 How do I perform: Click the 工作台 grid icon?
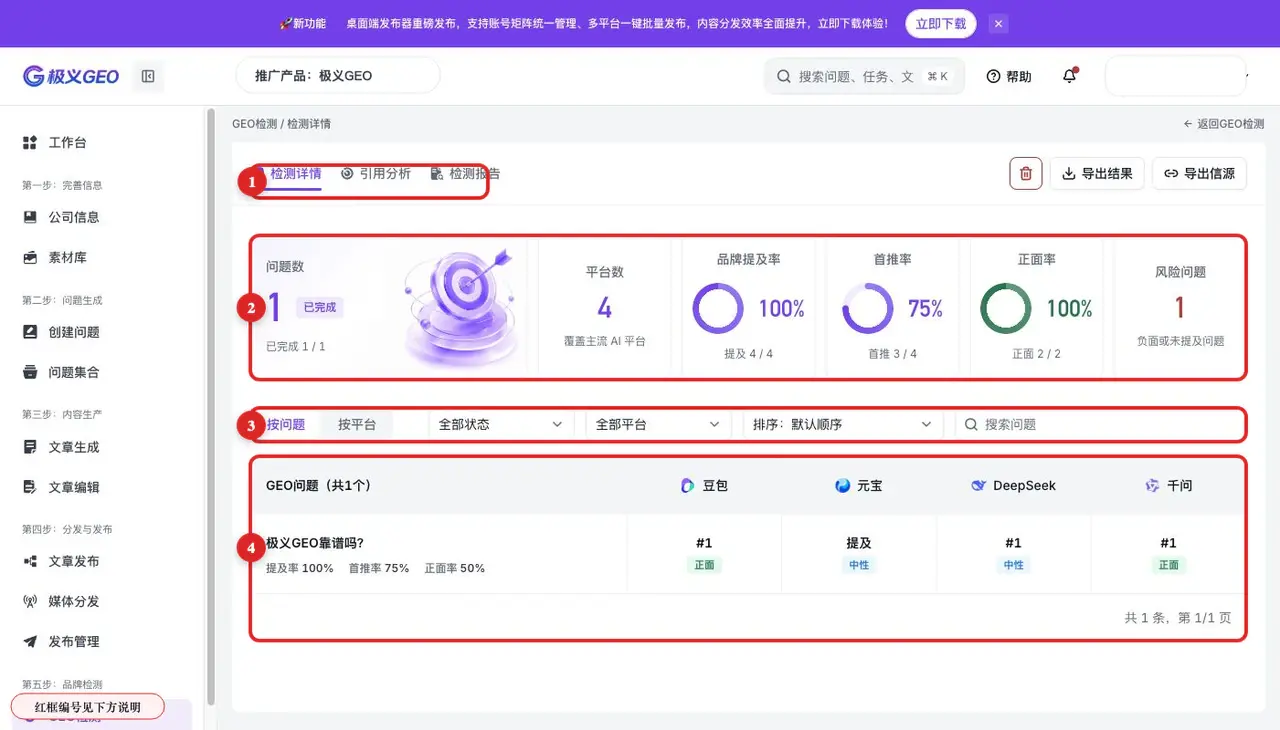point(30,143)
